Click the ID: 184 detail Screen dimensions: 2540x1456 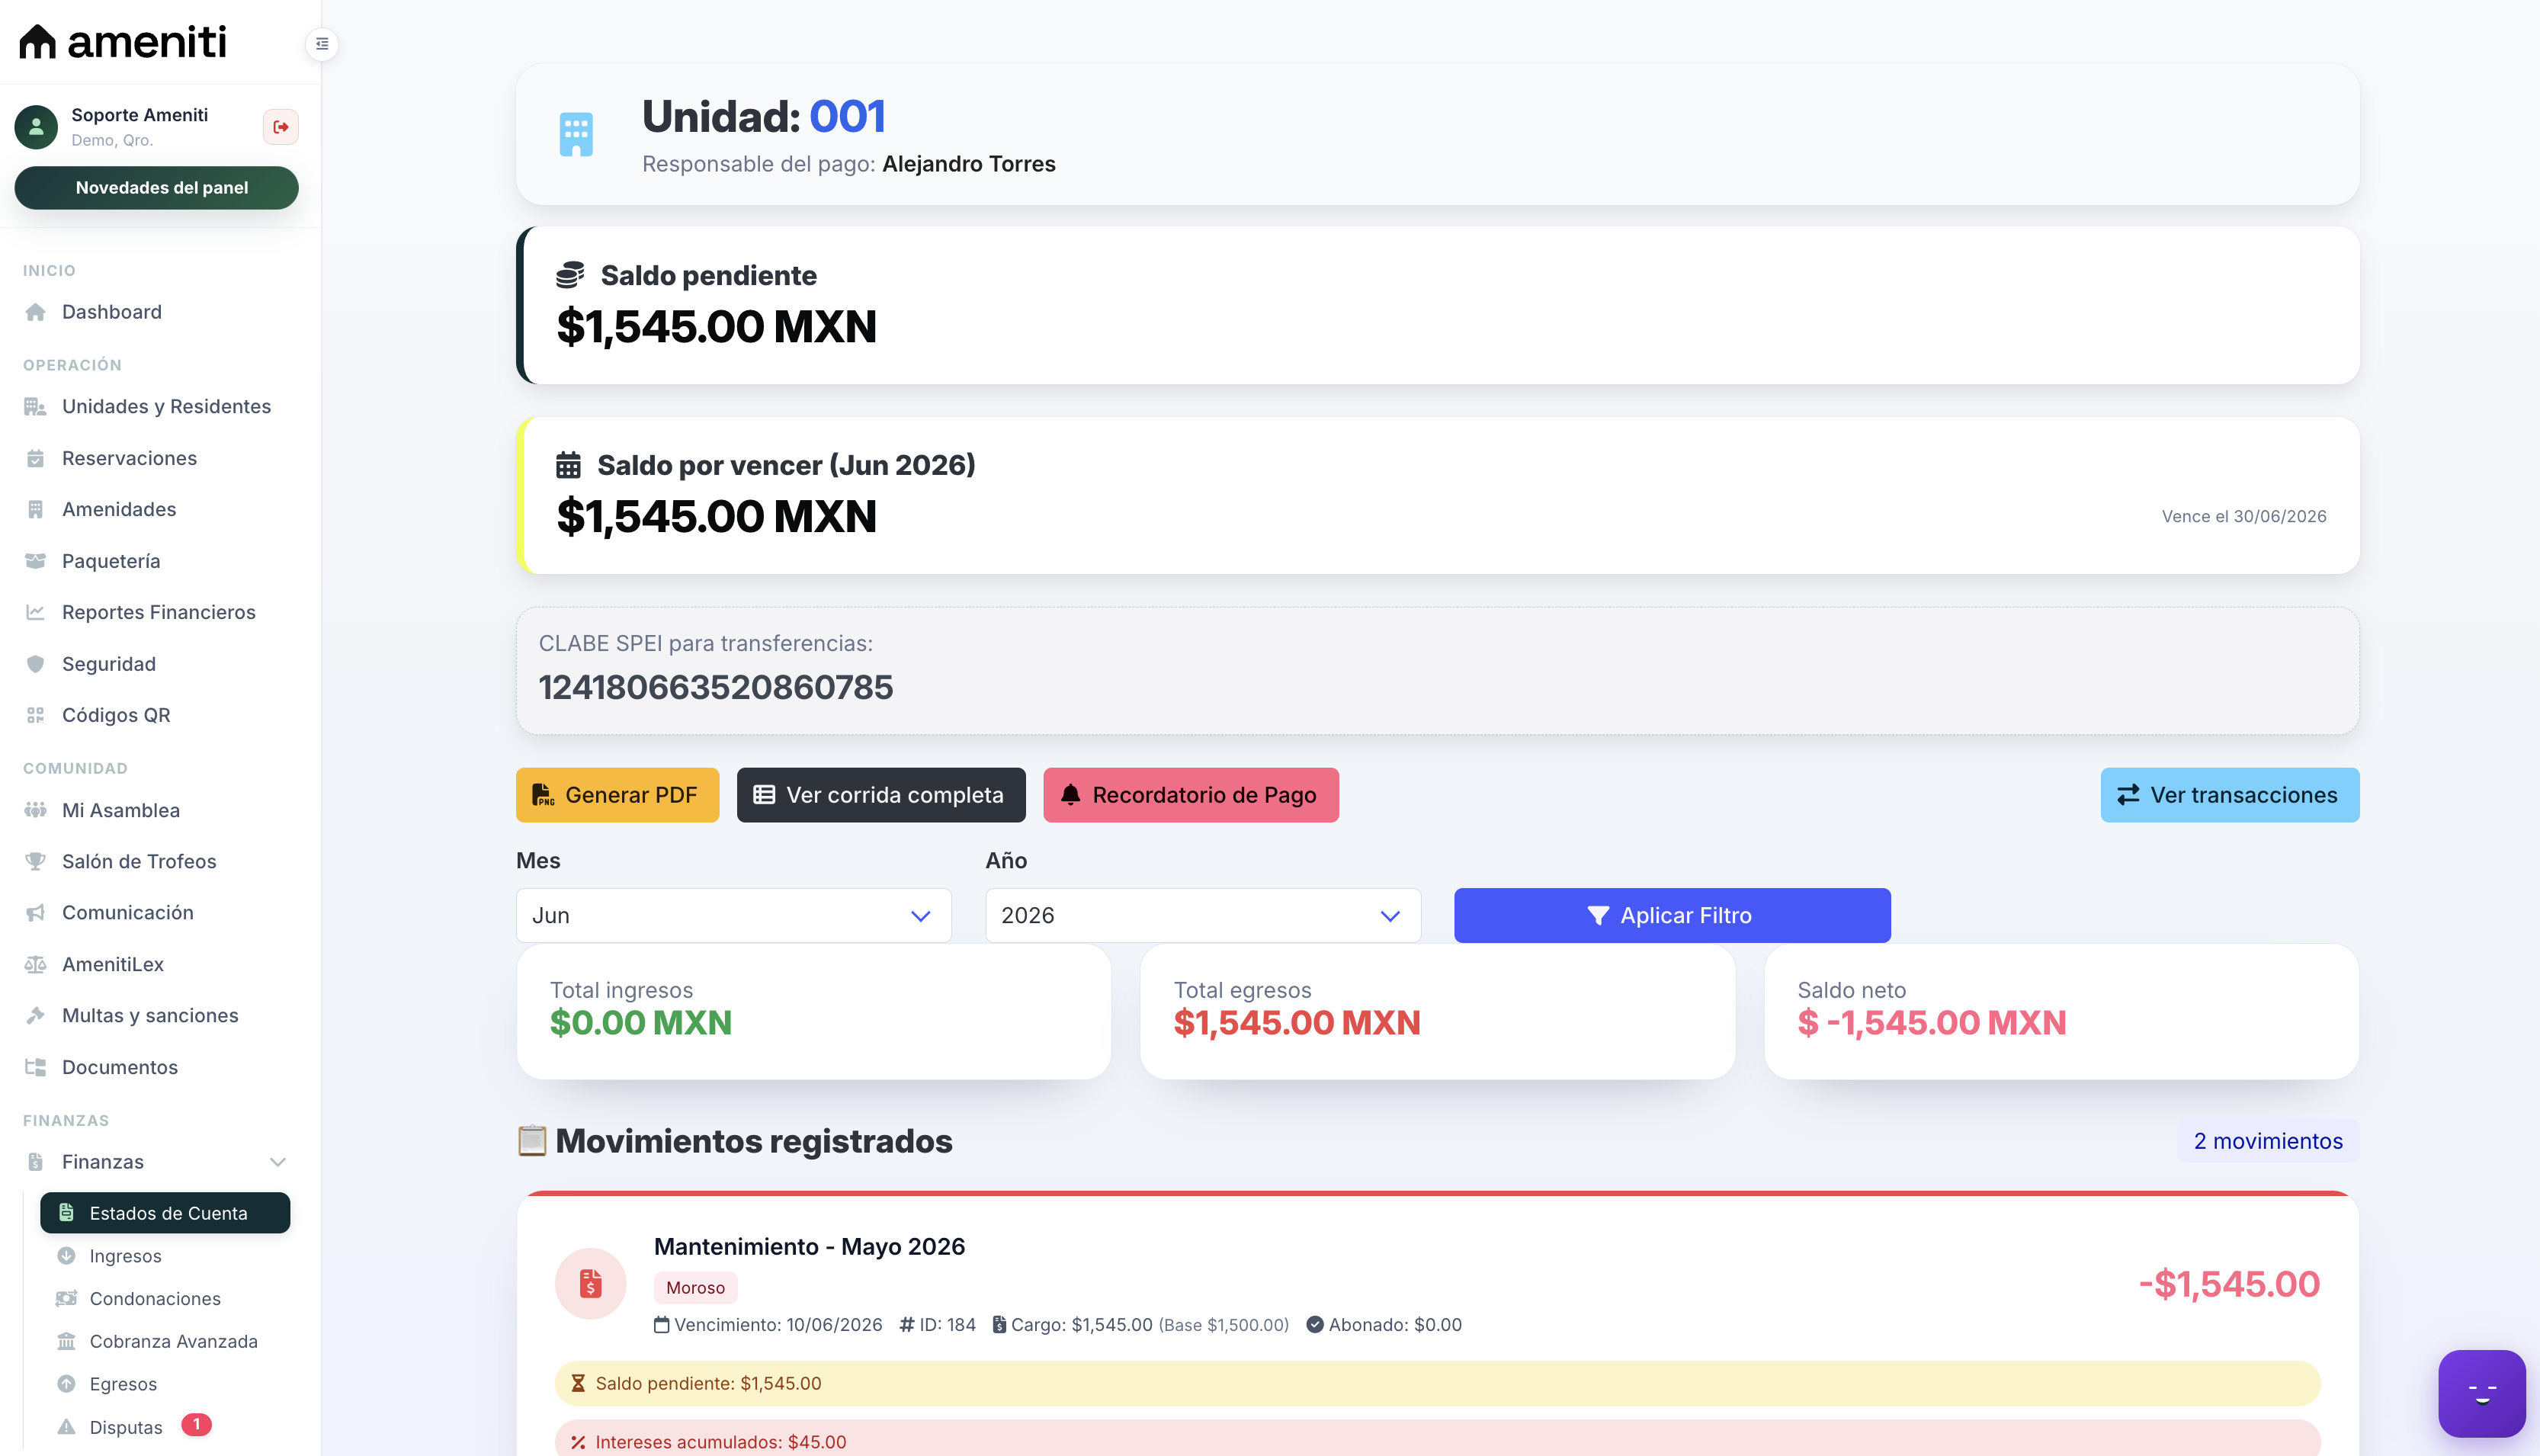[x=938, y=1325]
